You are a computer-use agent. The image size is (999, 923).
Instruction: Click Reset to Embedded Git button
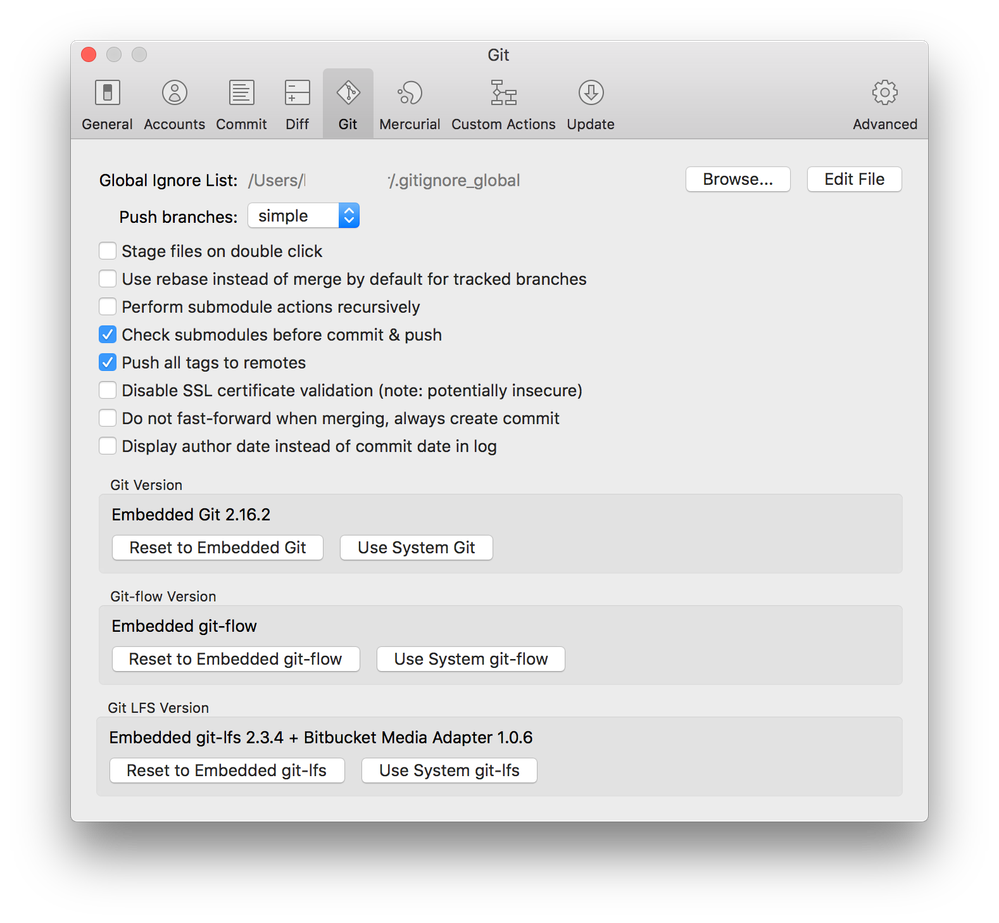click(x=217, y=548)
